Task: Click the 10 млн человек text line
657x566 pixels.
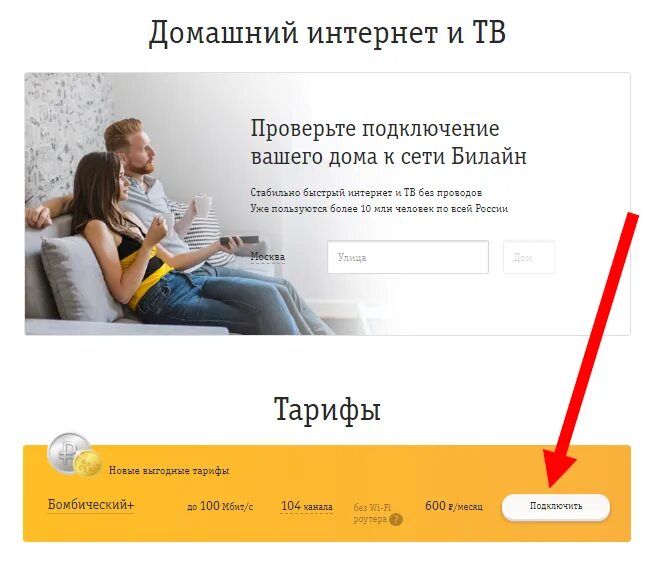Action: [x=379, y=209]
